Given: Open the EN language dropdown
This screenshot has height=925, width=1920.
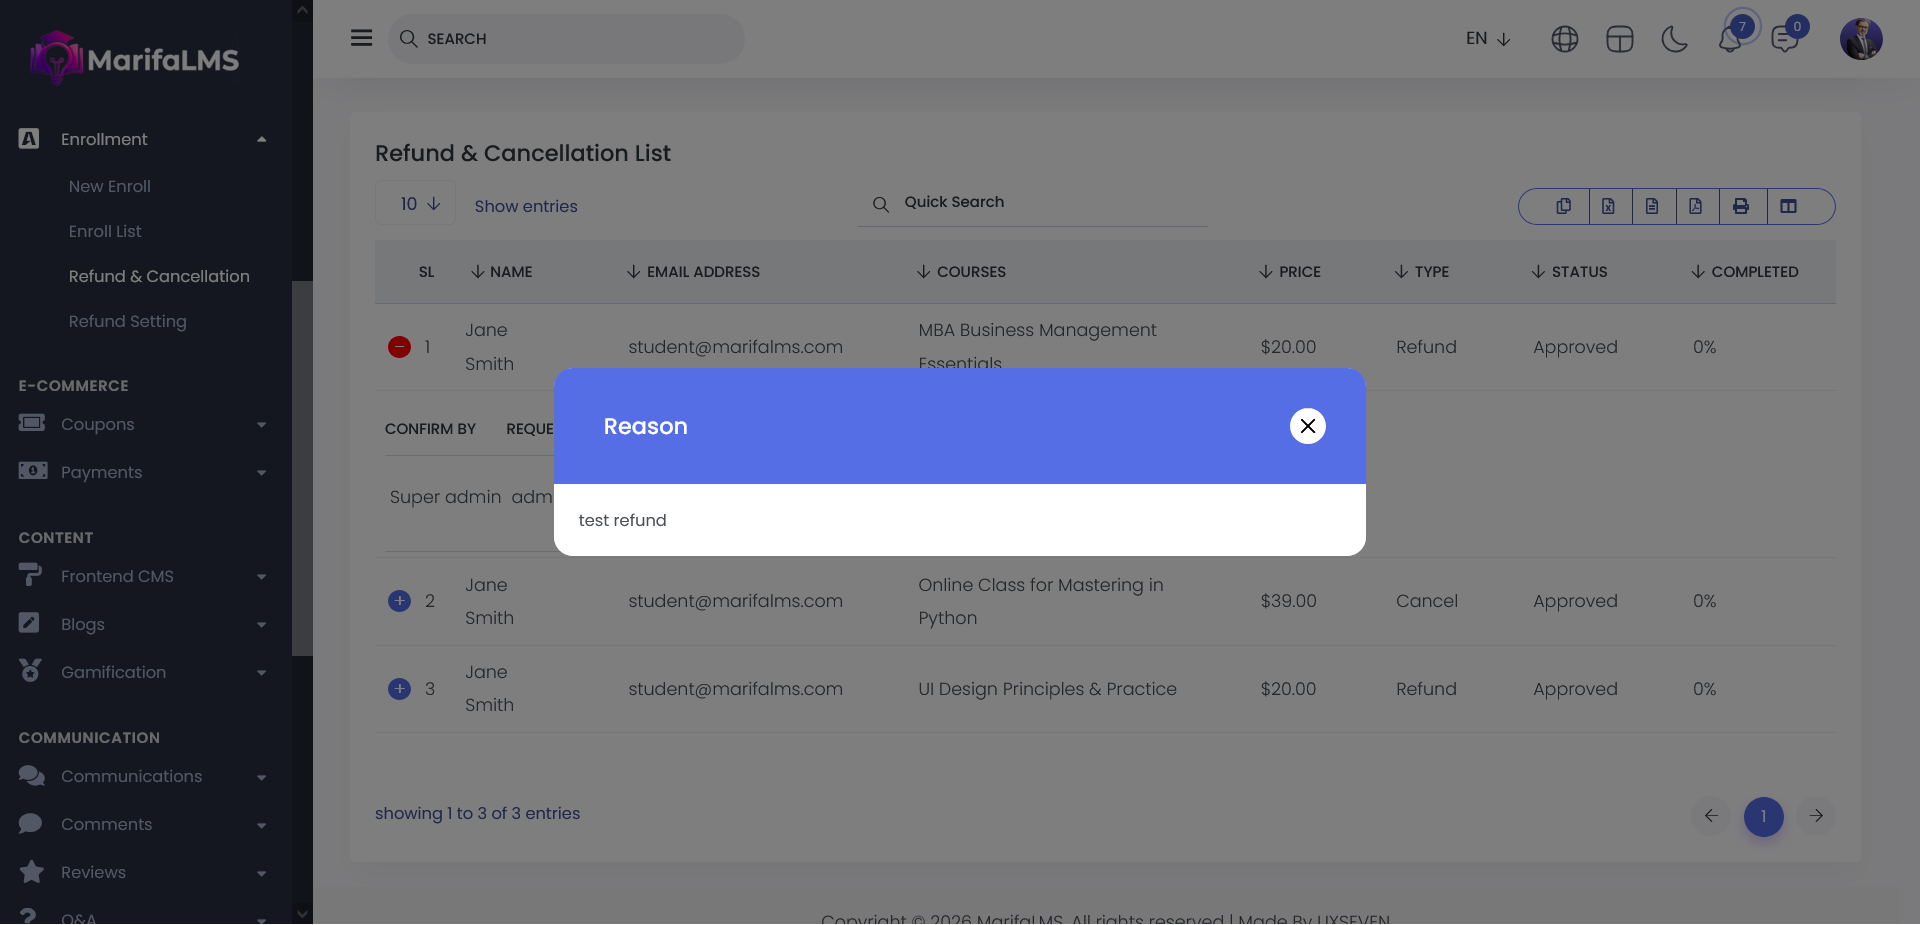Looking at the screenshot, I should click(1488, 39).
